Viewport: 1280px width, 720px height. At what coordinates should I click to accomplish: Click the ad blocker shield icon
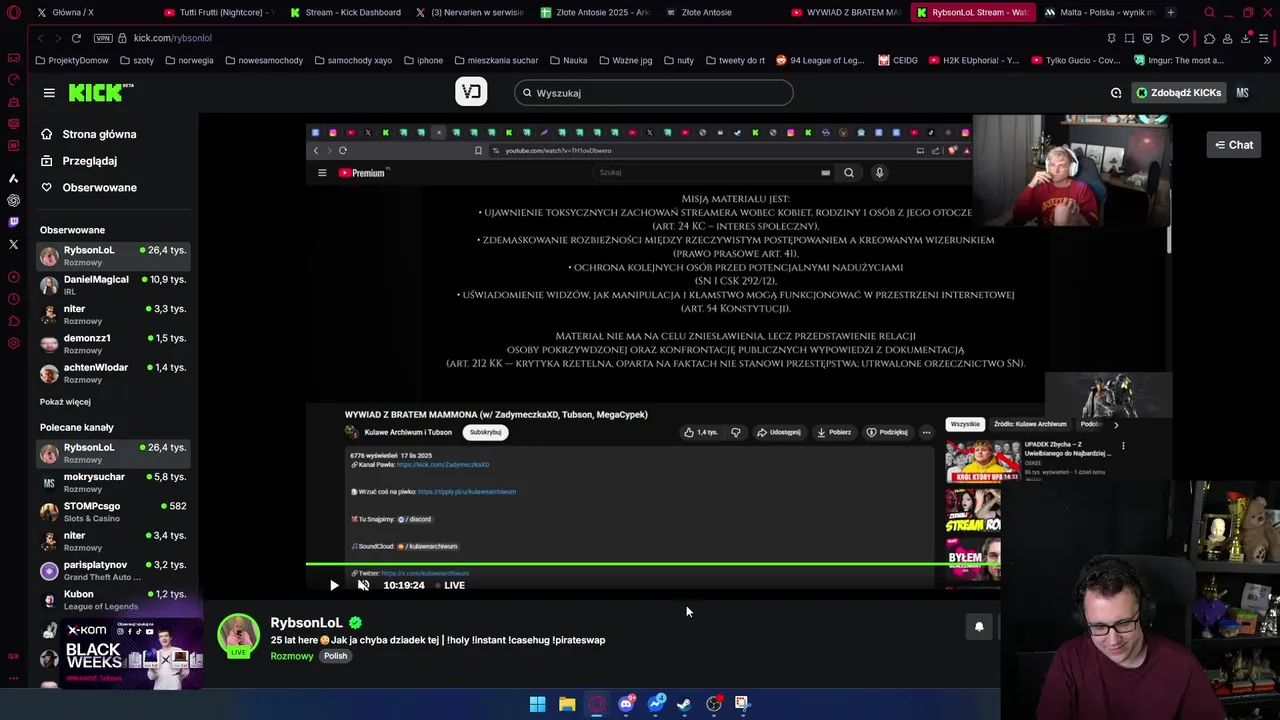(x=1147, y=38)
